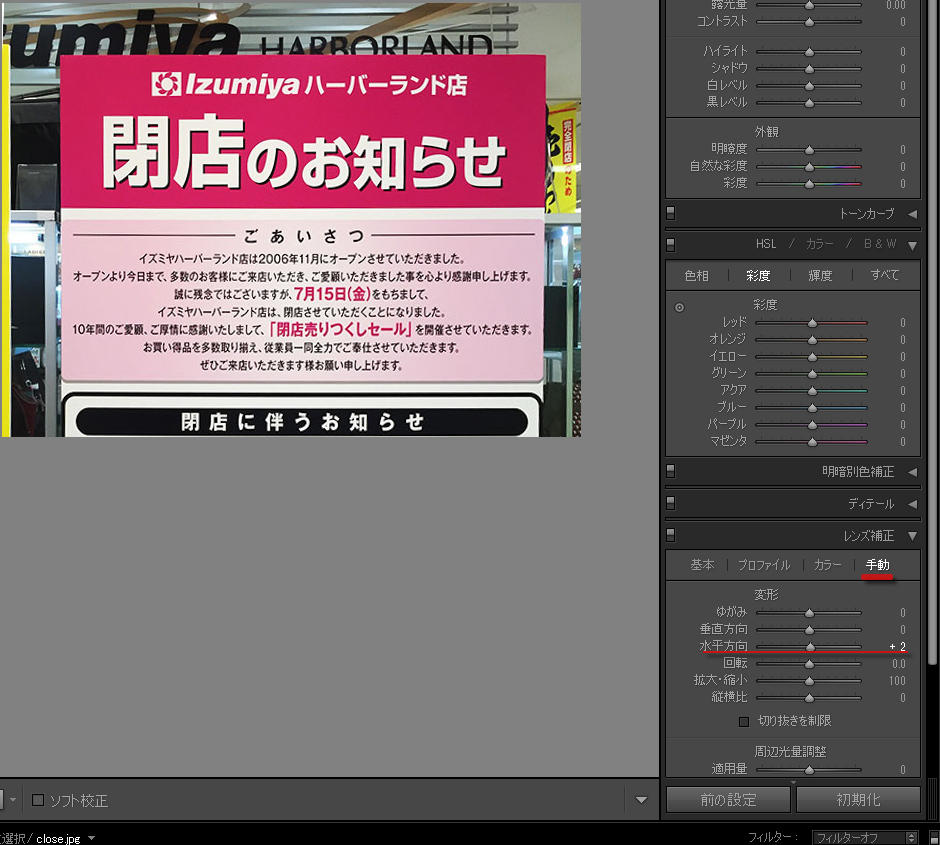
Task: Adjust the 白レベル slider
Action: [809, 86]
